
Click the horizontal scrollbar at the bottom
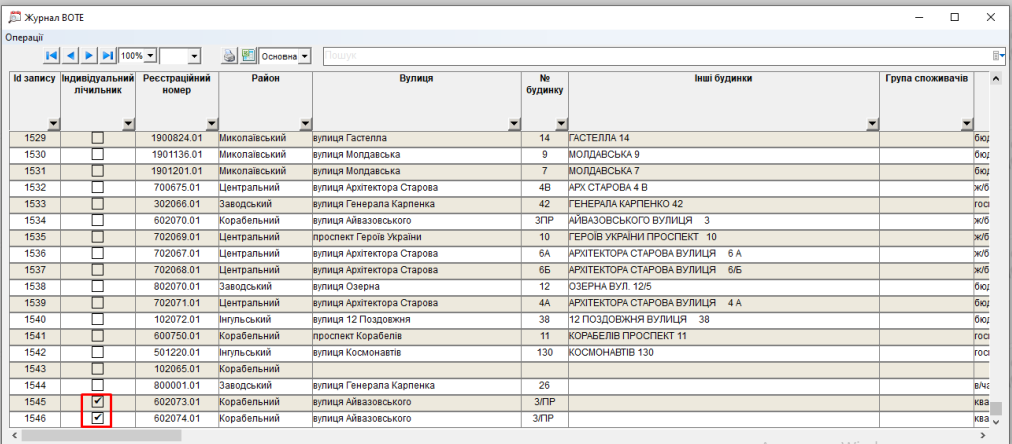(x=500, y=436)
